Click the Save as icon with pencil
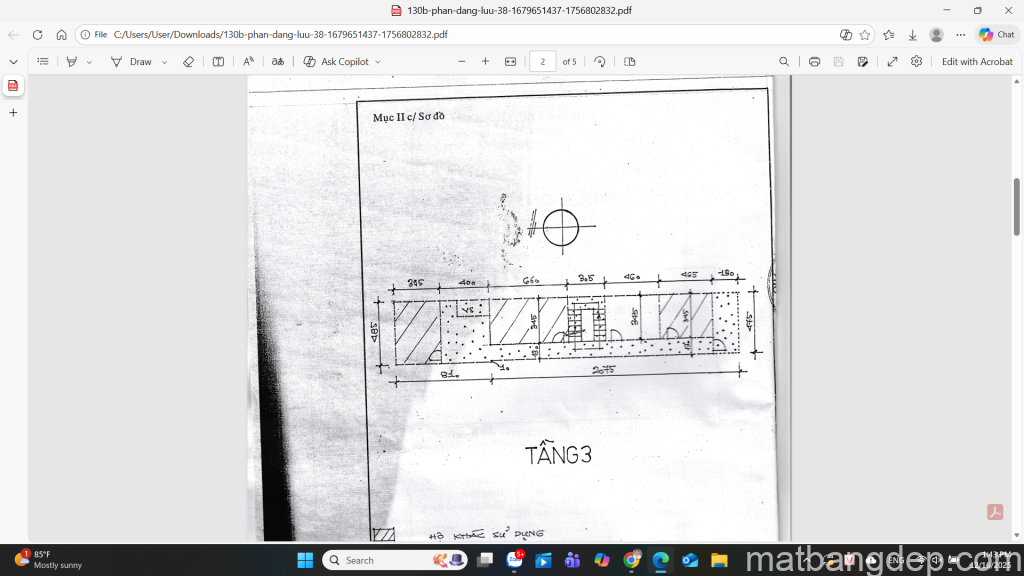1024x576 pixels. tap(862, 62)
